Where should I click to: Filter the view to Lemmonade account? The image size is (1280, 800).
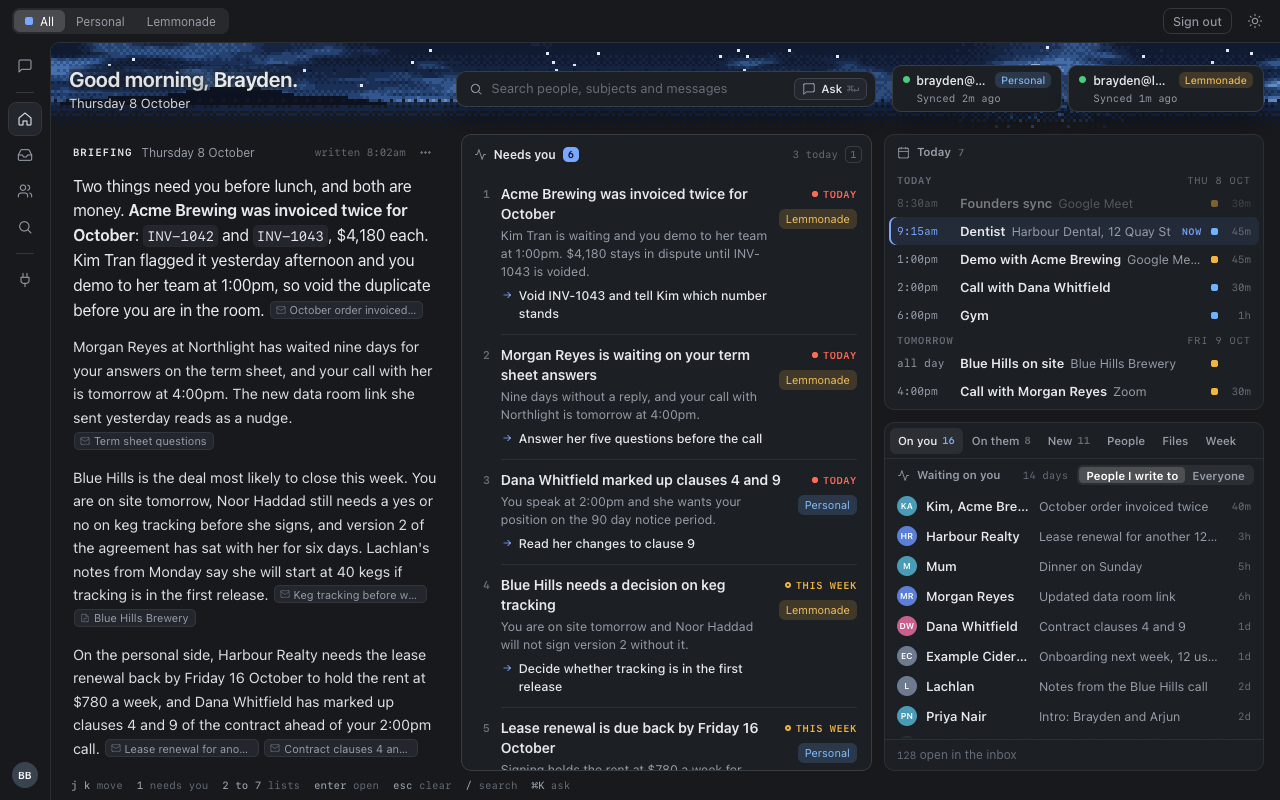pos(181,21)
